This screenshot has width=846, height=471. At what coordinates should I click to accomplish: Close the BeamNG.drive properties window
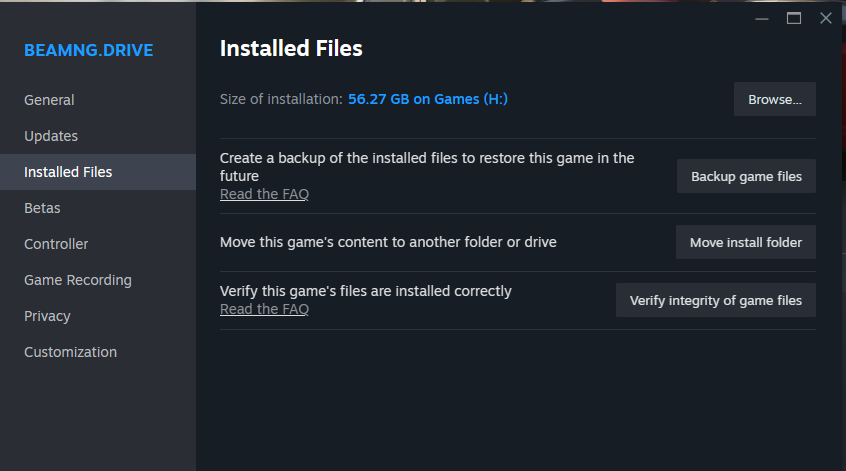(x=826, y=18)
